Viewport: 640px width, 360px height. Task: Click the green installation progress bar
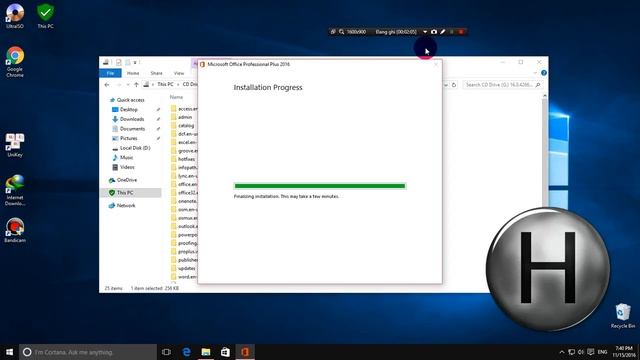pyautogui.click(x=320, y=186)
